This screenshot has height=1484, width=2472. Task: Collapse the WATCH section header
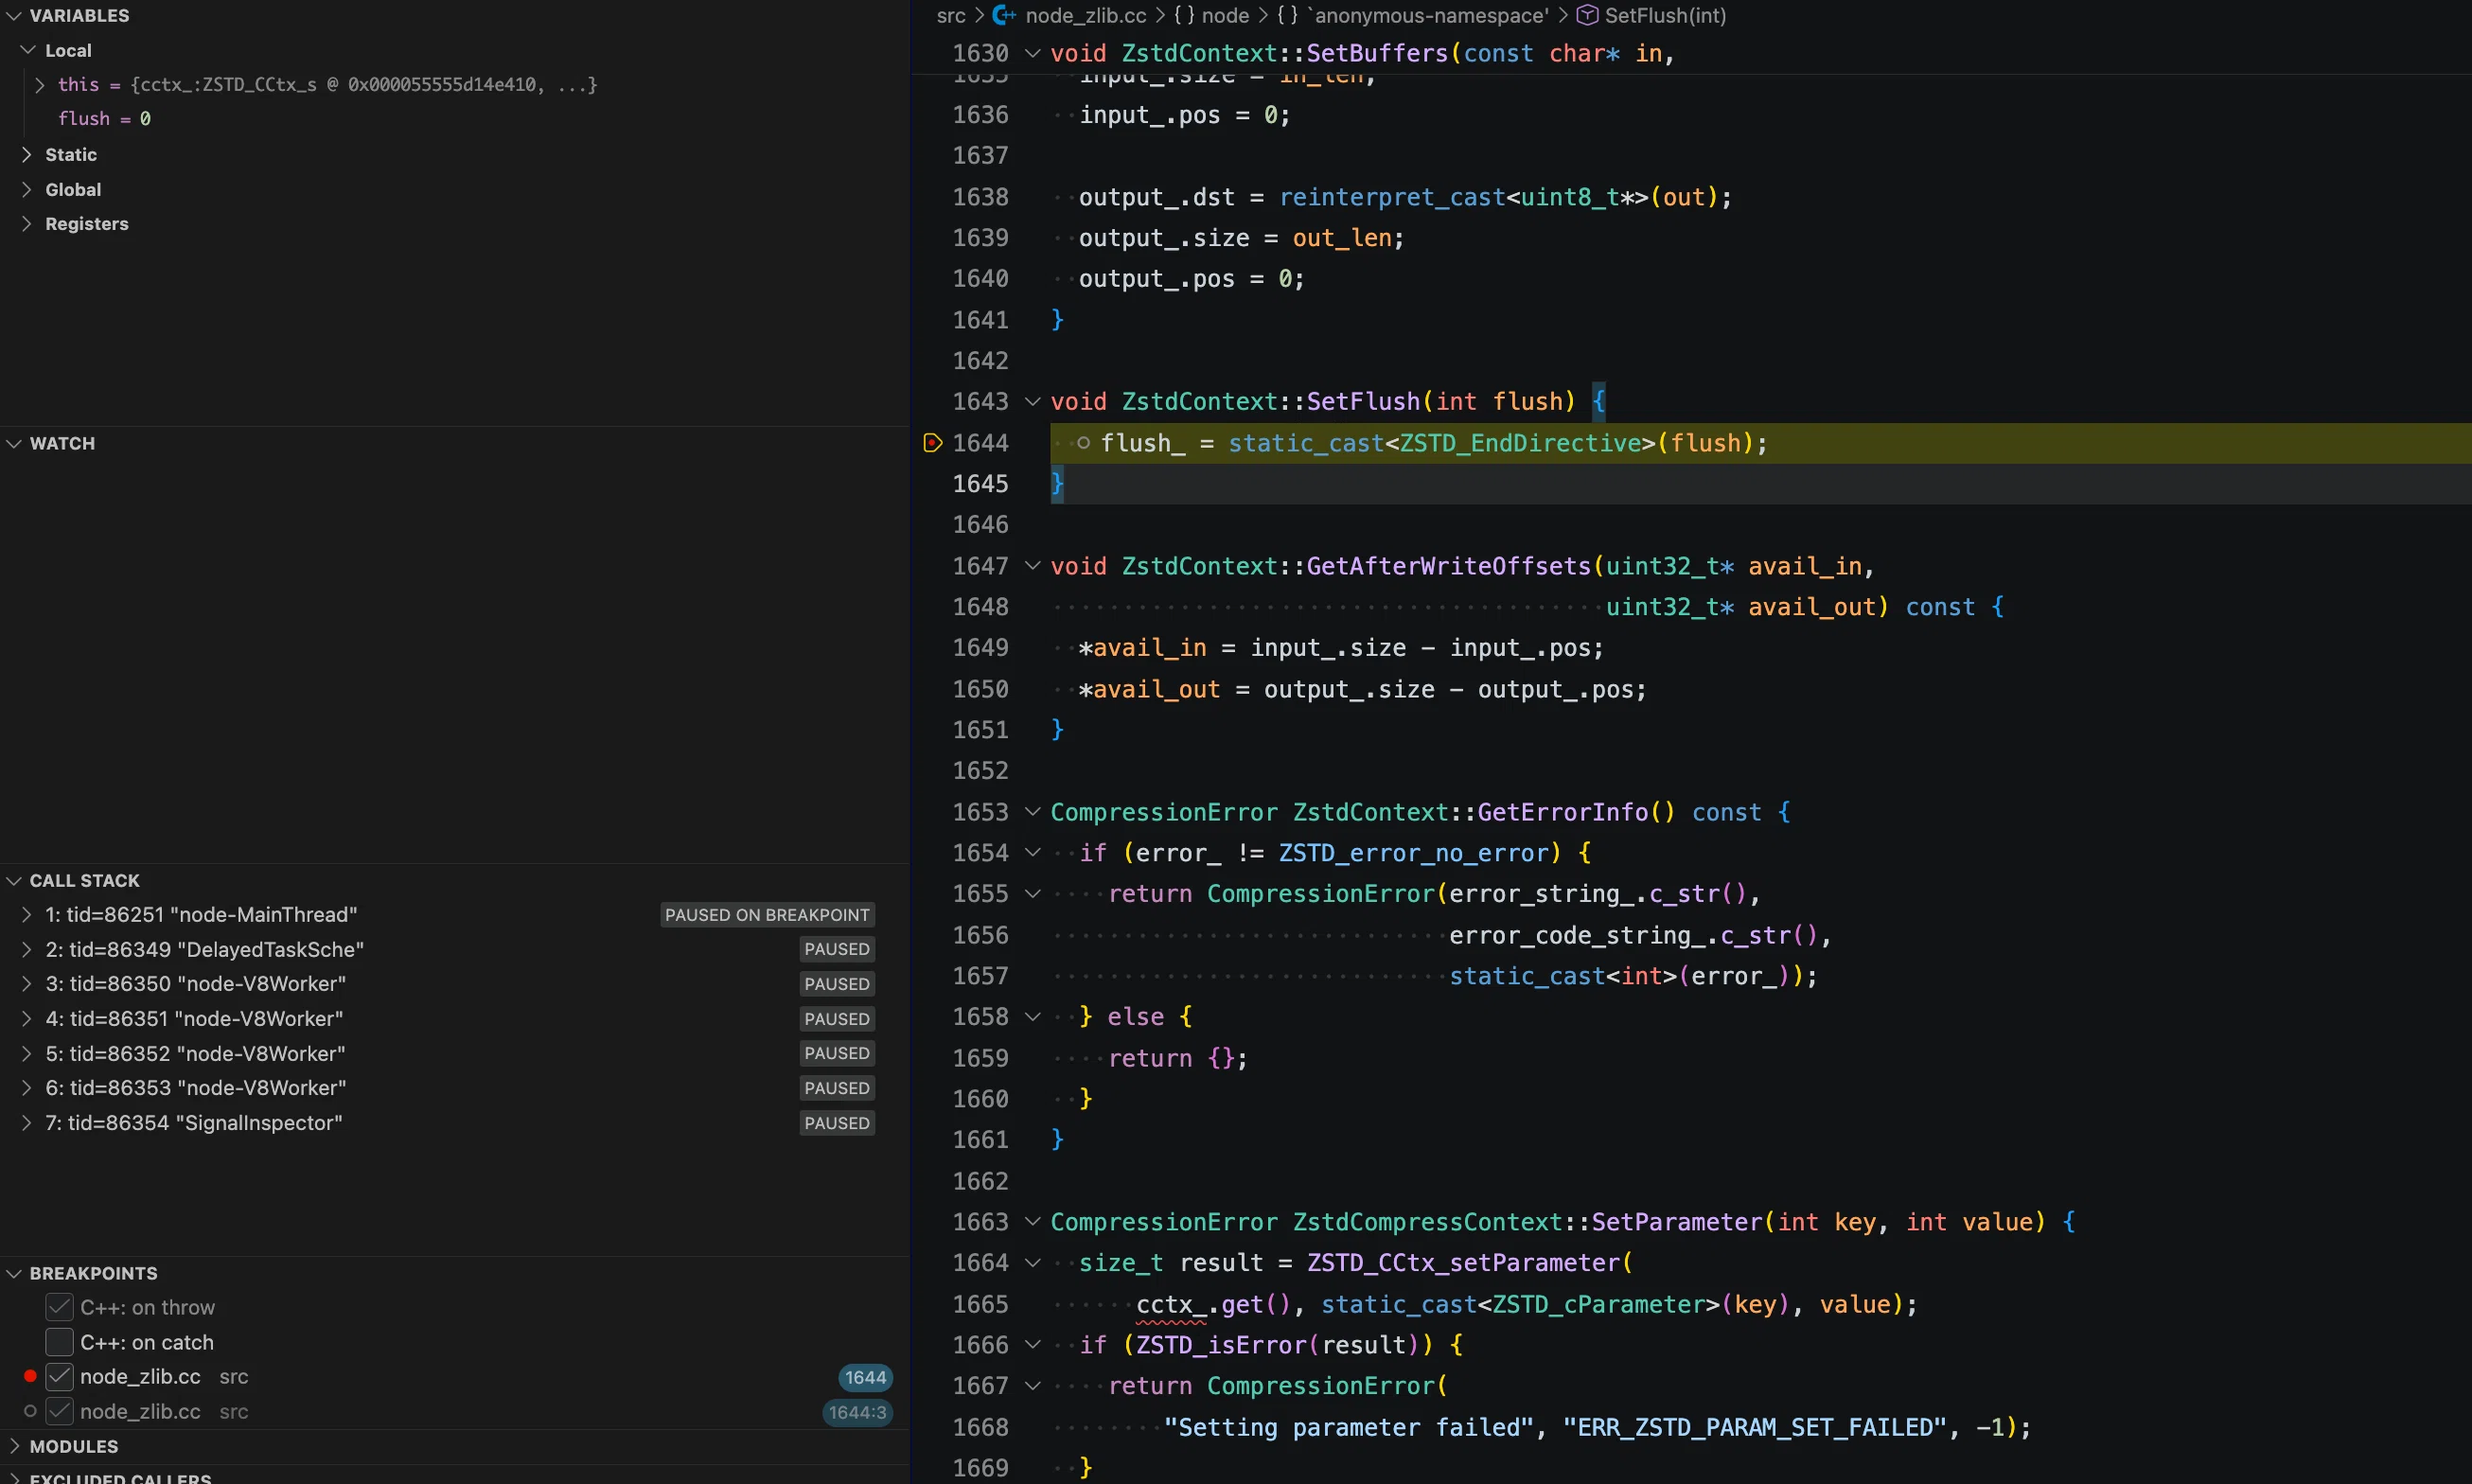[x=62, y=444]
